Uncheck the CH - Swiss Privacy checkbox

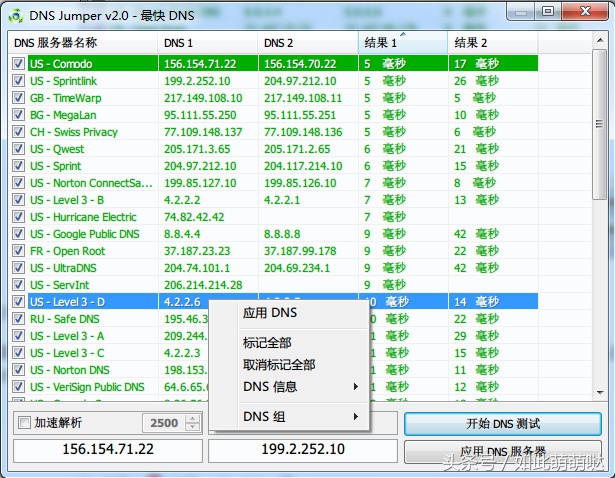coord(18,132)
